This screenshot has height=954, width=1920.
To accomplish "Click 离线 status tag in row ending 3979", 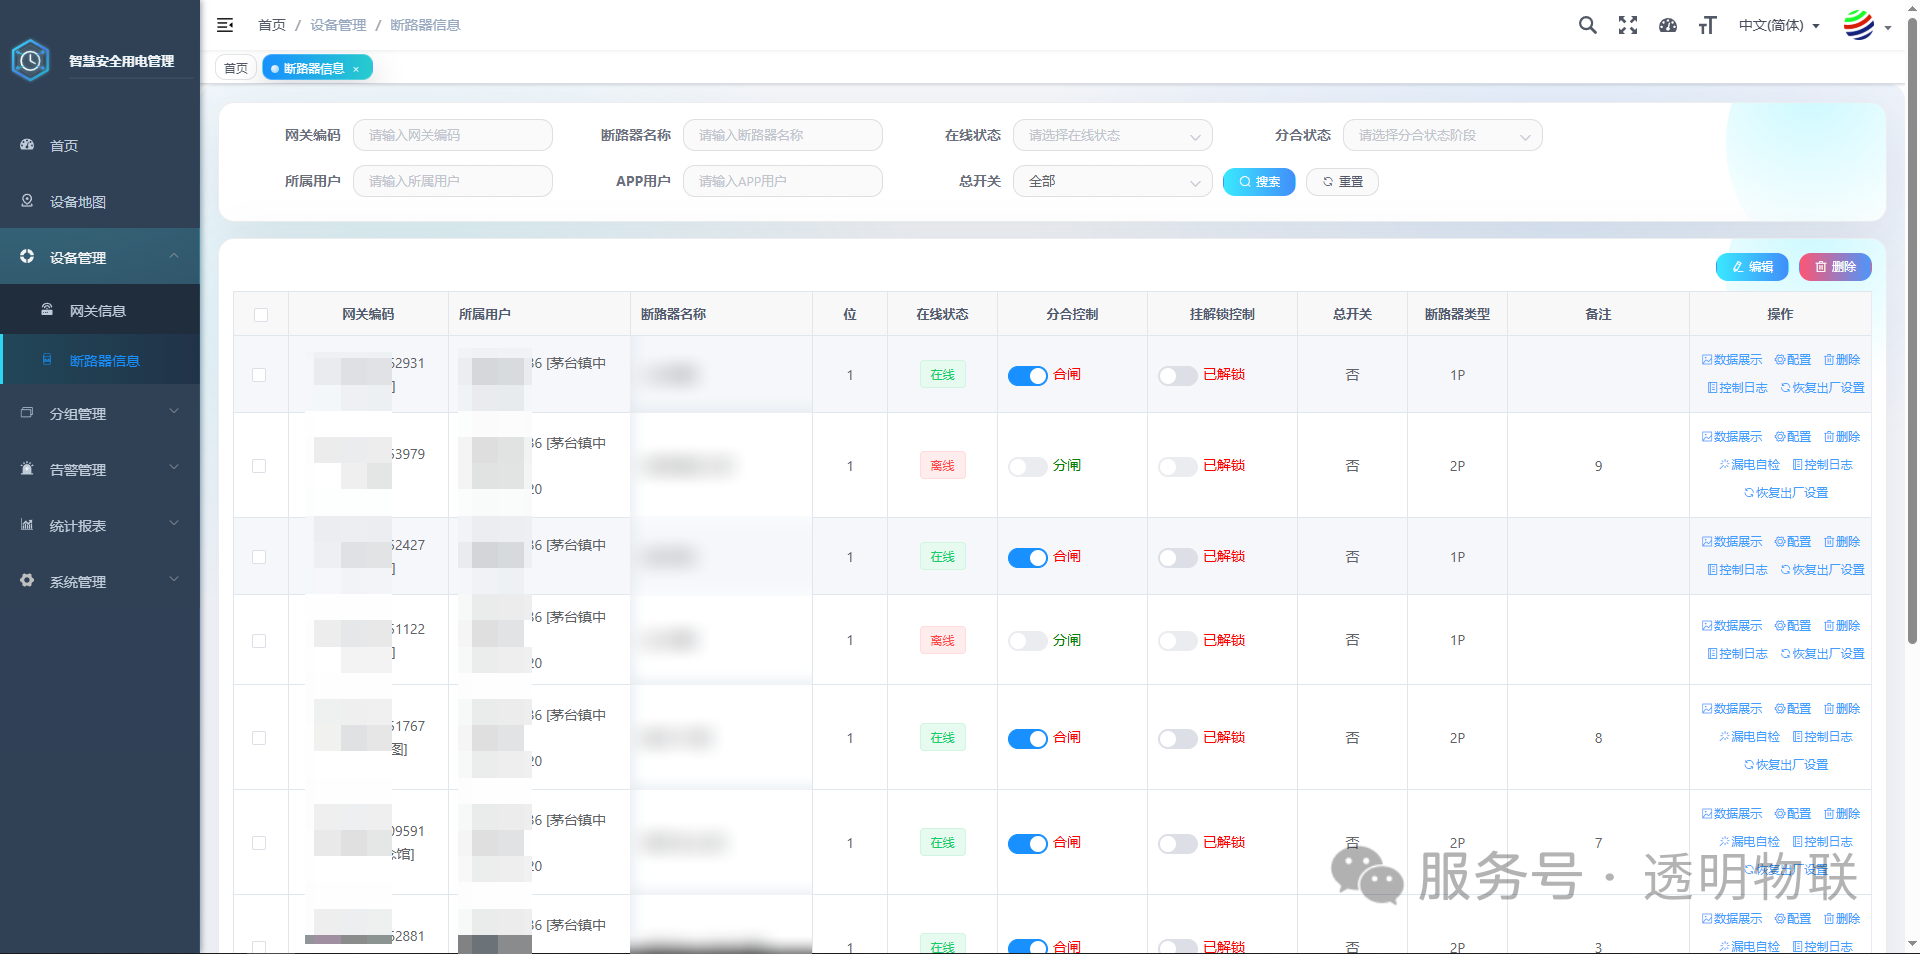I will [x=942, y=466].
